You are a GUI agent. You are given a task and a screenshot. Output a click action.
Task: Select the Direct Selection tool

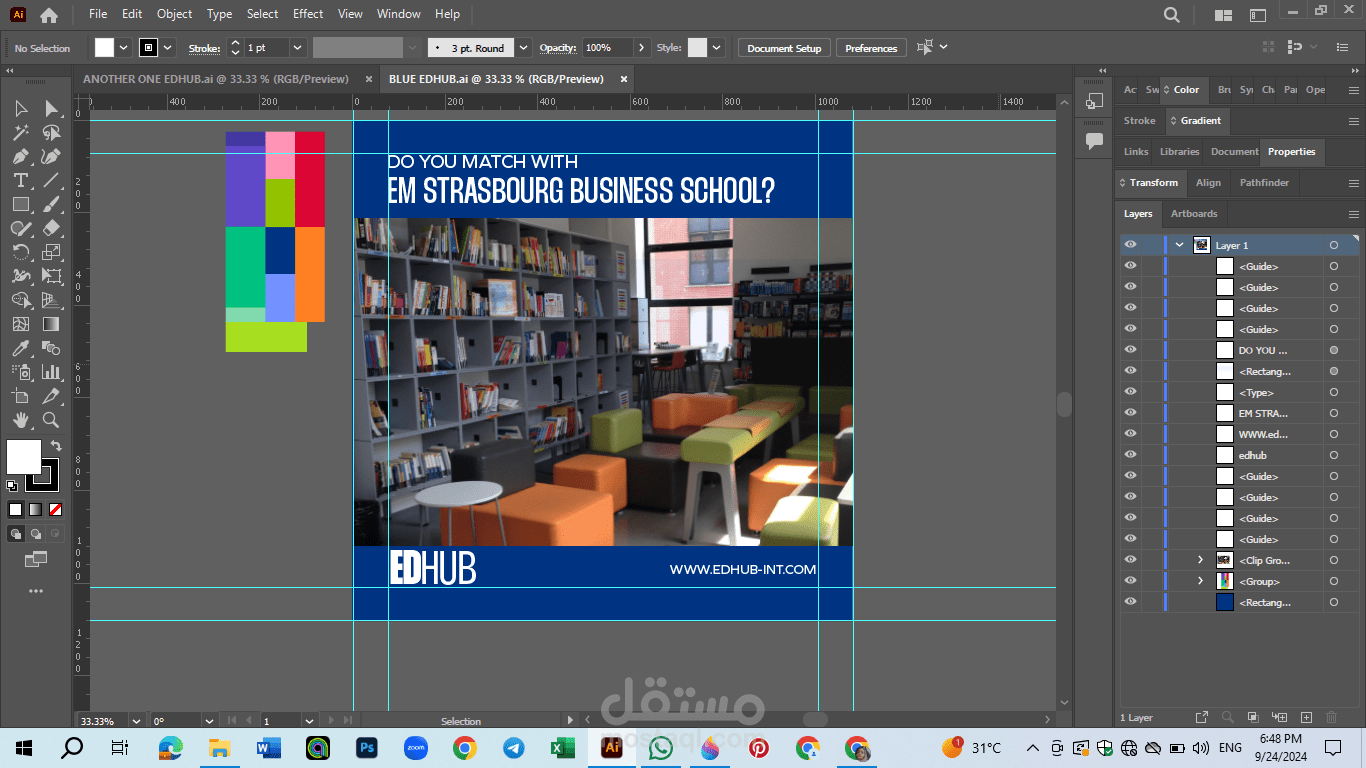[x=51, y=108]
